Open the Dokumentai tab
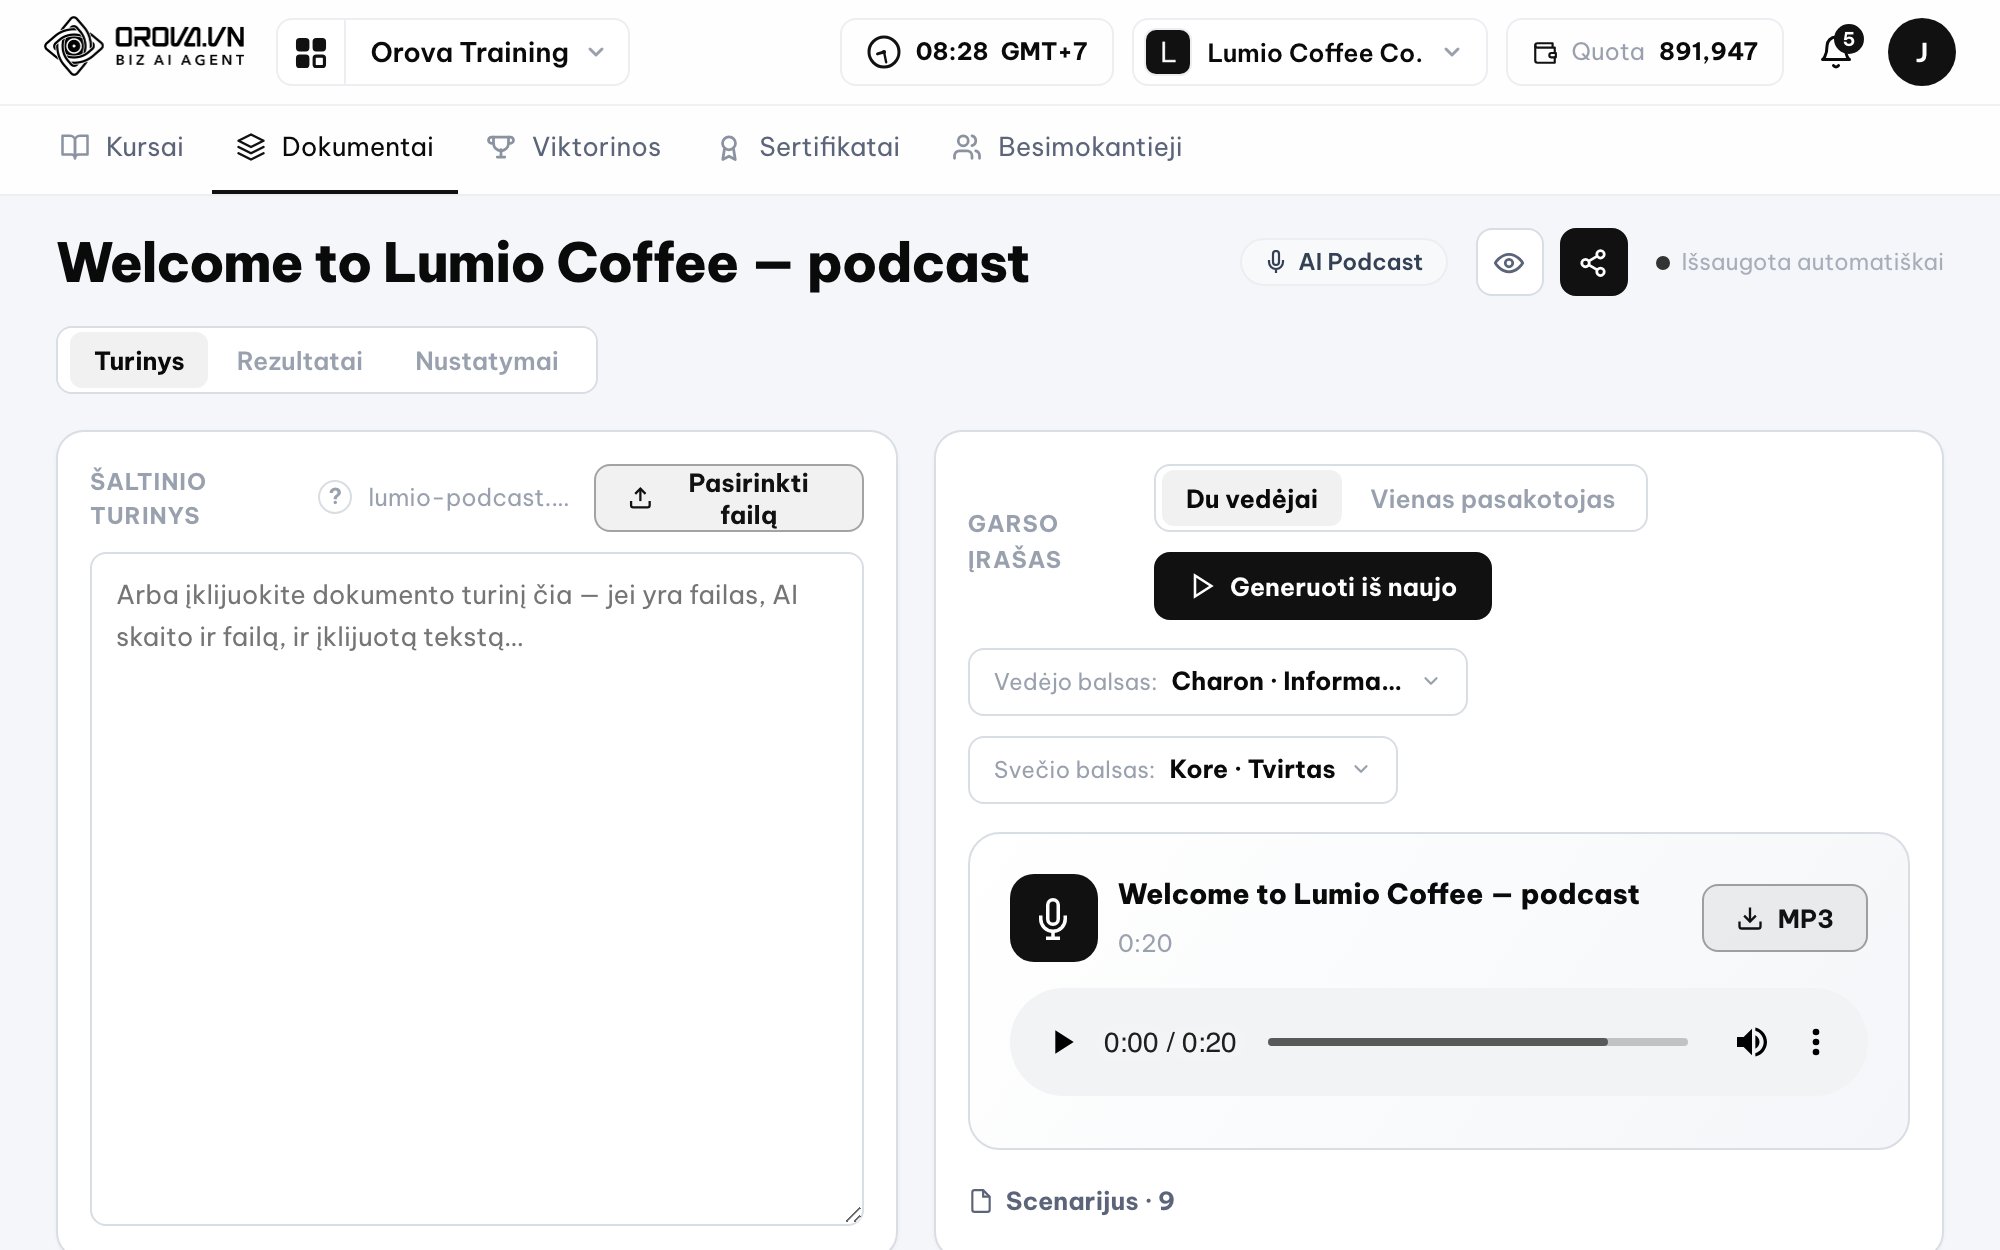Viewport: 2000px width, 1250px height. tap(335, 147)
